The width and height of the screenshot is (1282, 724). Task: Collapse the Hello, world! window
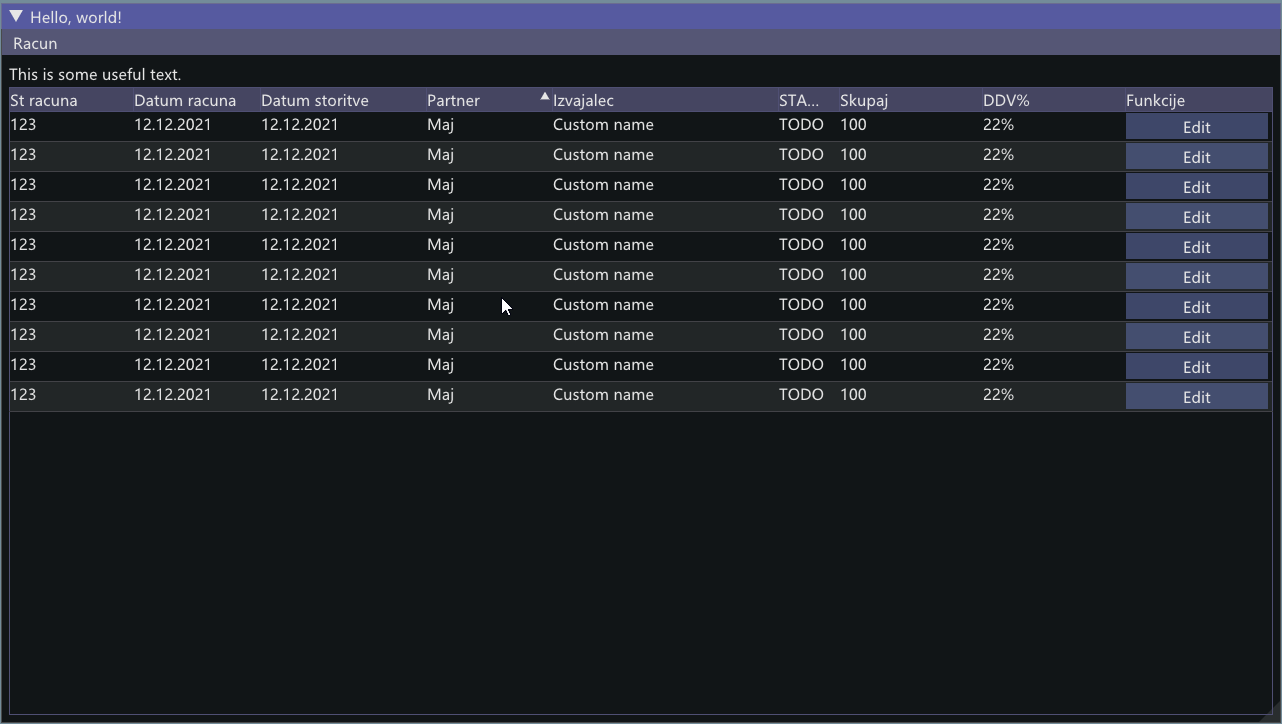tap(14, 16)
